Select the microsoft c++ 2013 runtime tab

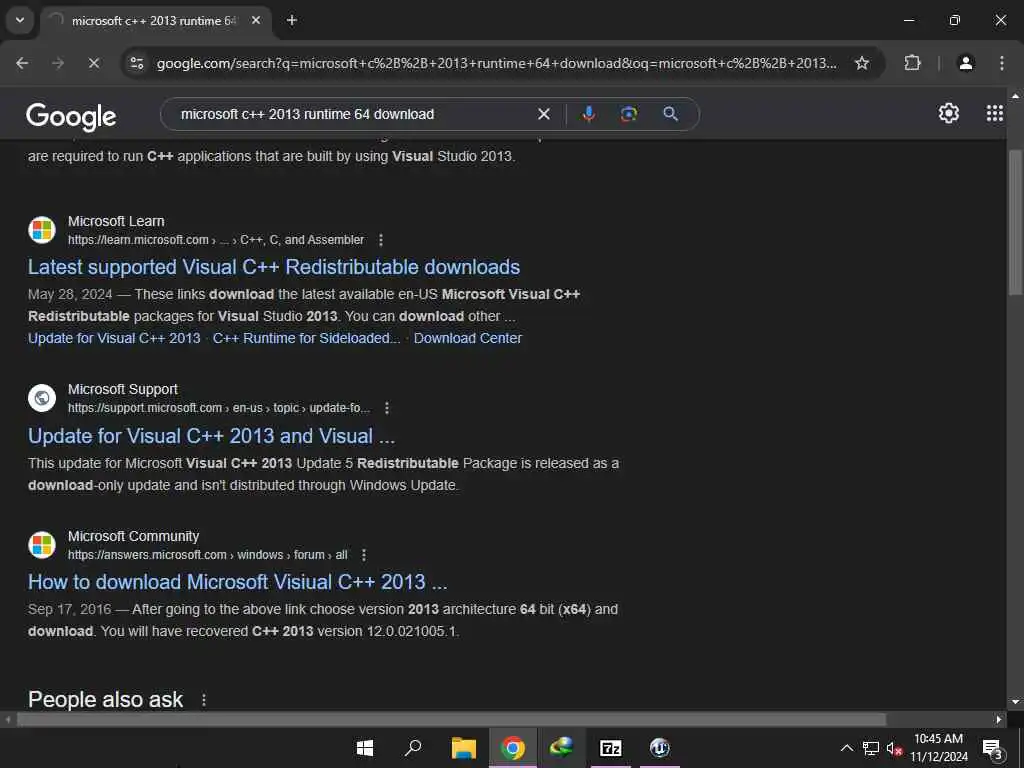[153, 21]
